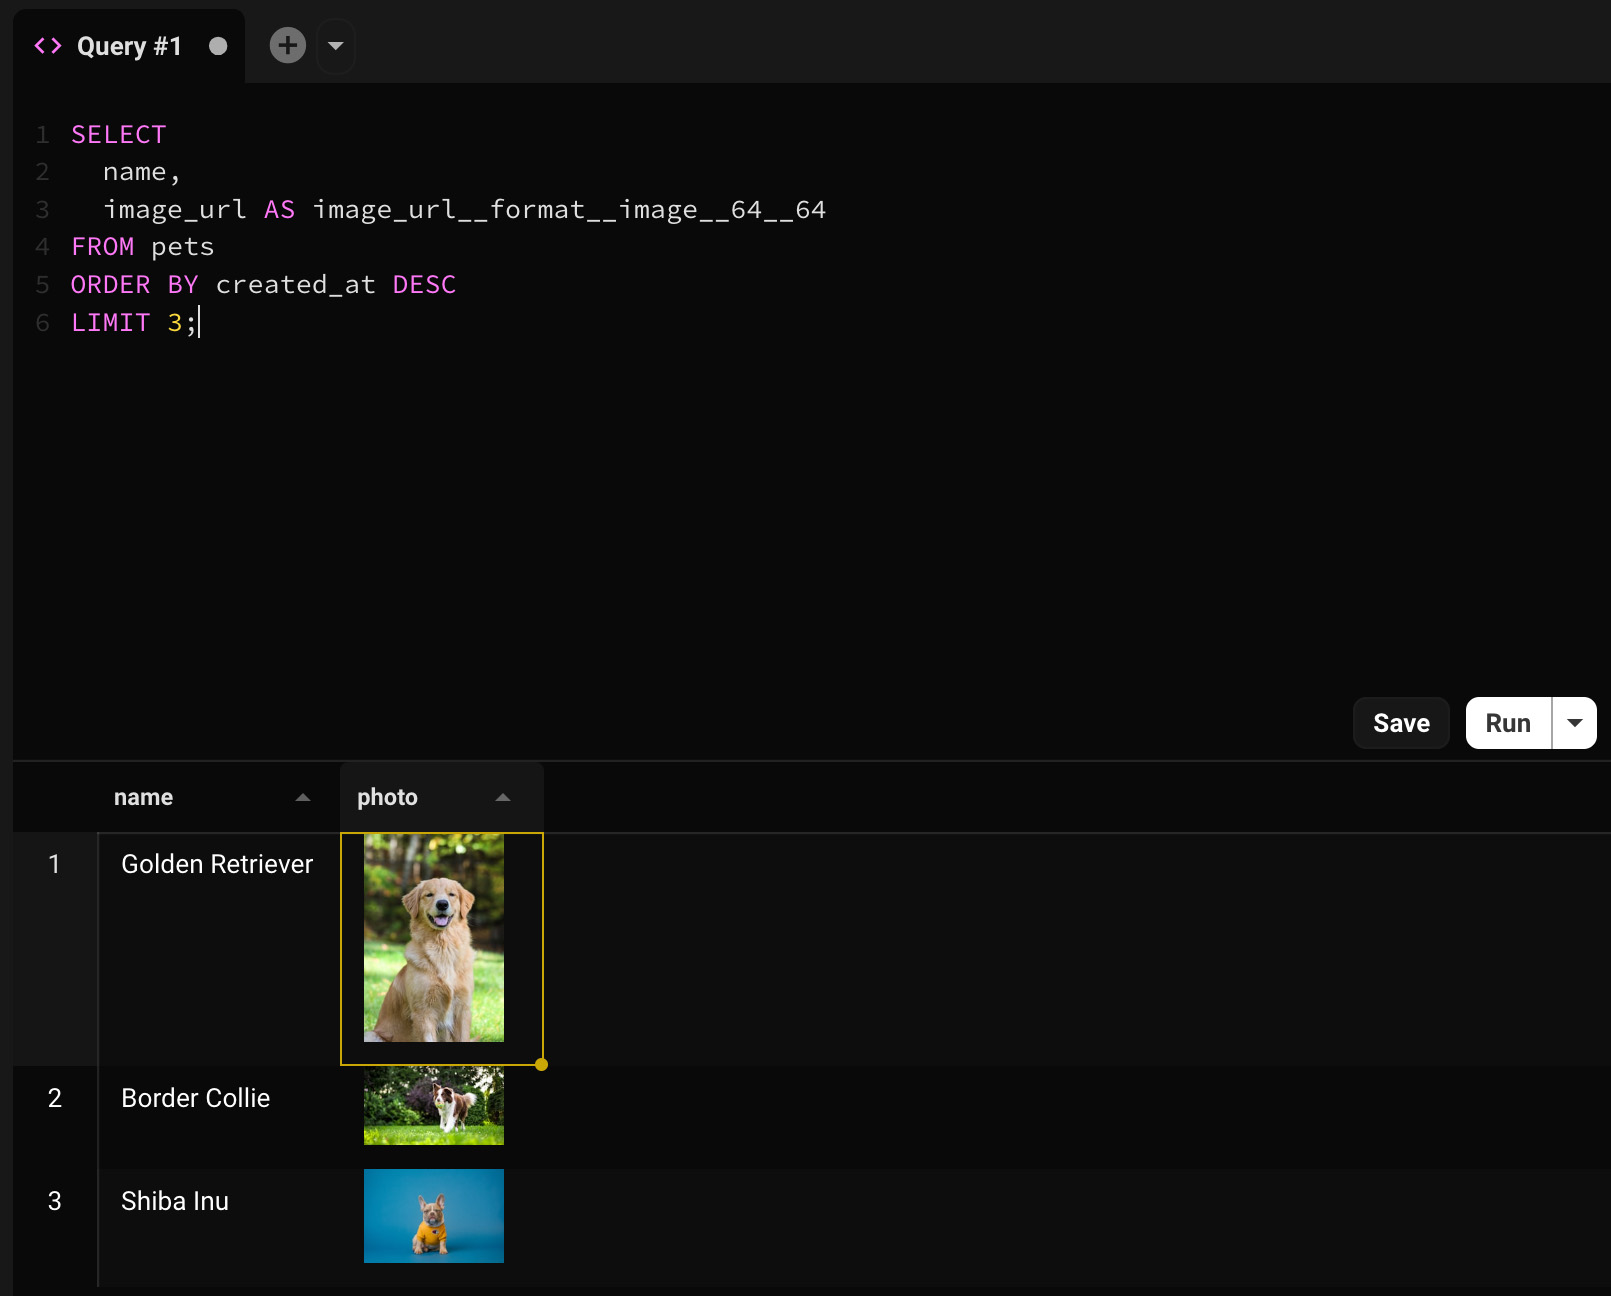Select row number 2 in results
This screenshot has height=1296, width=1611.
tap(55, 1098)
